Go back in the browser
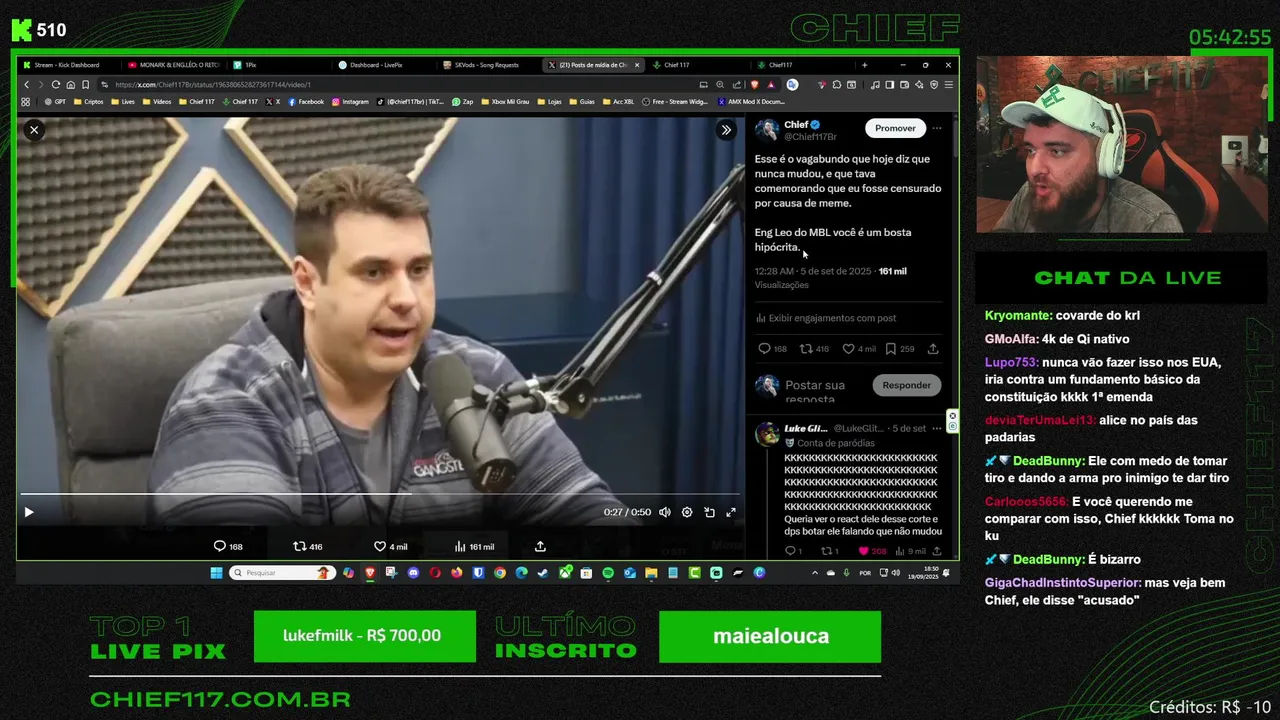Viewport: 1280px width, 720px height. coord(27,85)
